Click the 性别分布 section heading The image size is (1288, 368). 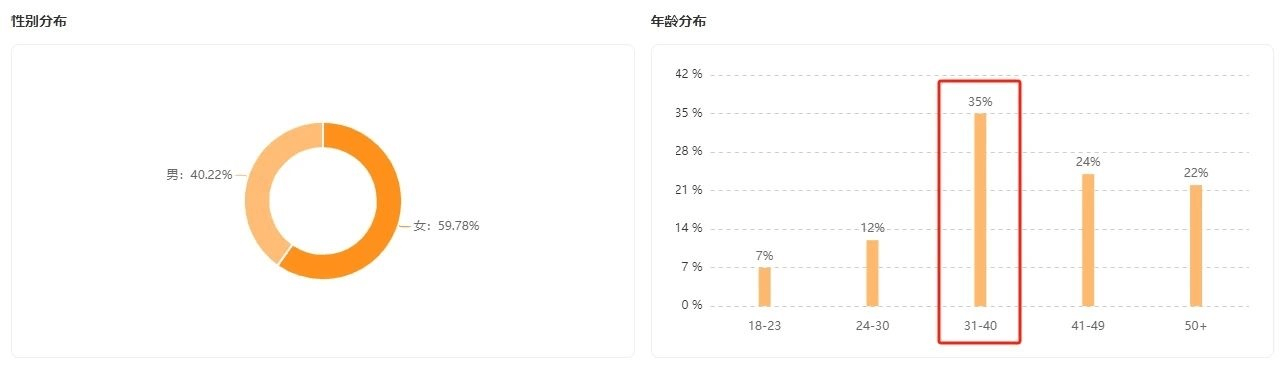point(39,22)
